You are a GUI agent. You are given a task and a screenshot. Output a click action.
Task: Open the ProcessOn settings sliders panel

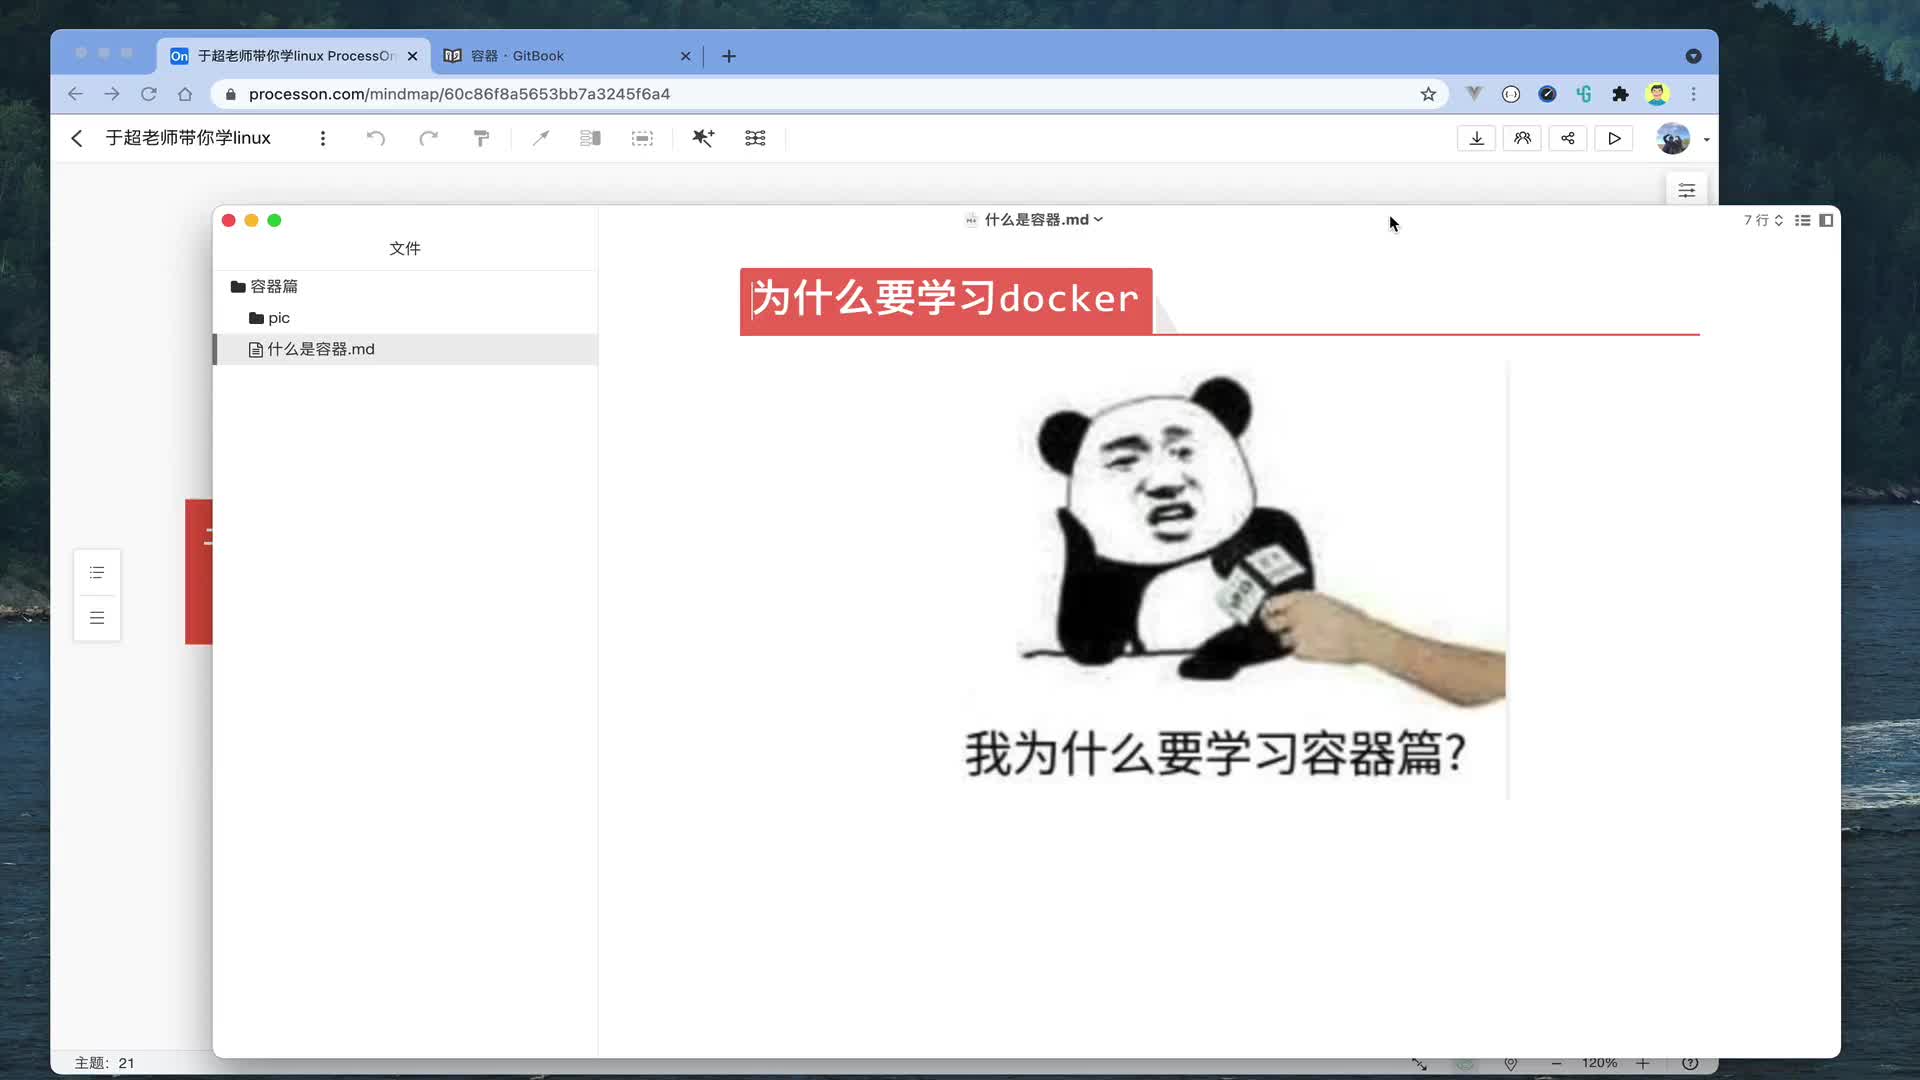point(1686,190)
